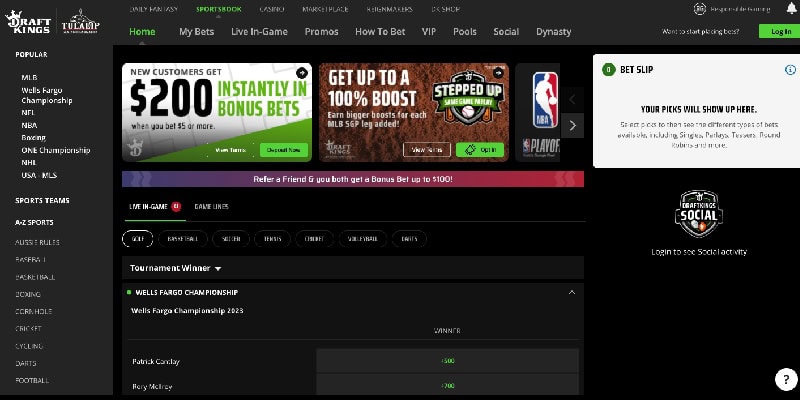Open NBA in Popular list

(29, 125)
